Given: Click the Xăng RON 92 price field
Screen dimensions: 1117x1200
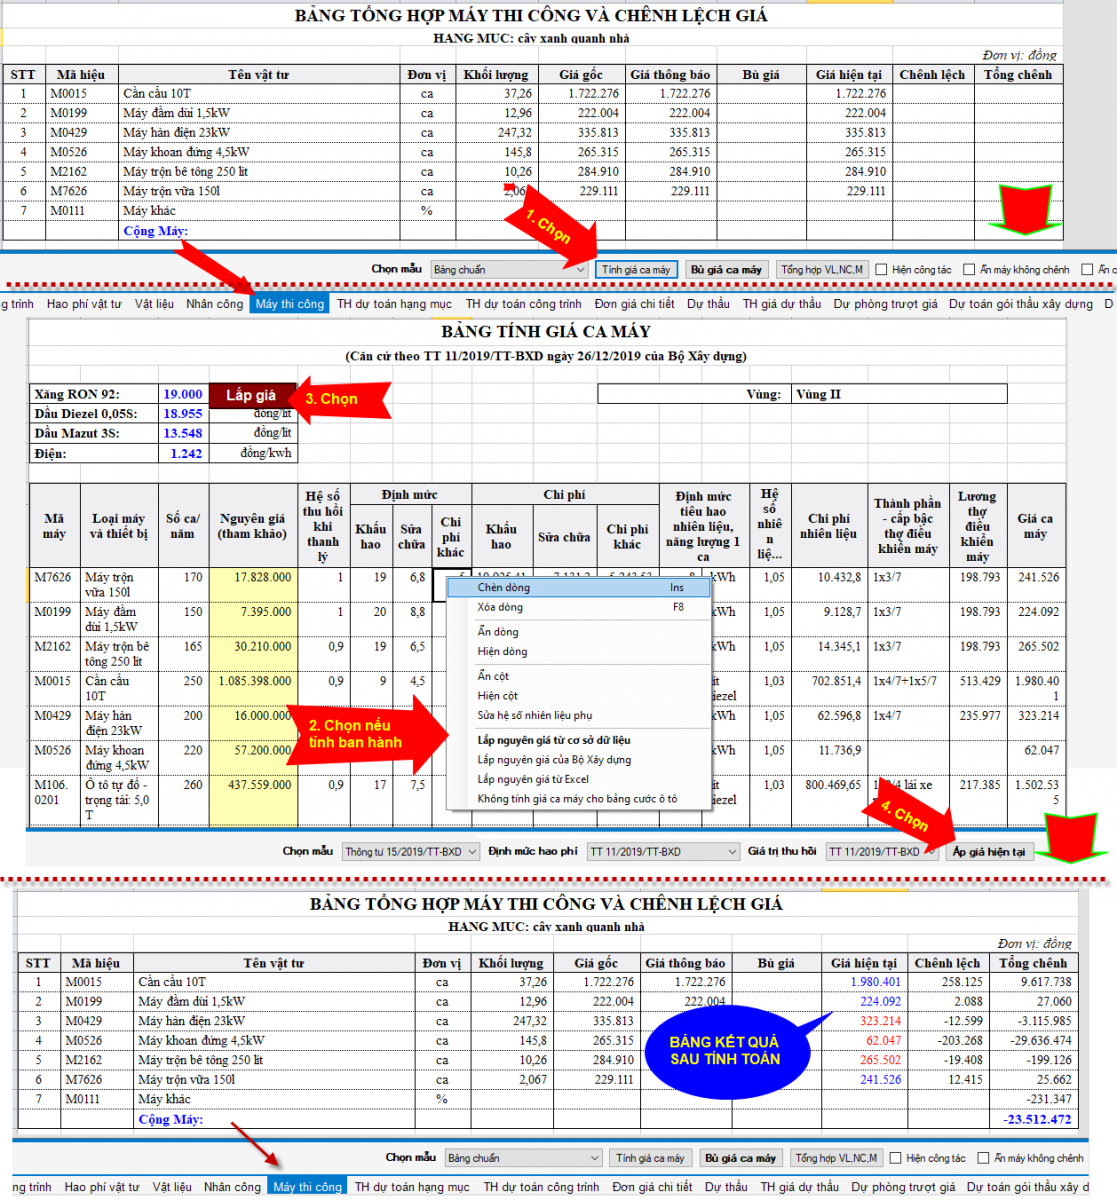Looking at the screenshot, I should pyautogui.click(x=183, y=395).
